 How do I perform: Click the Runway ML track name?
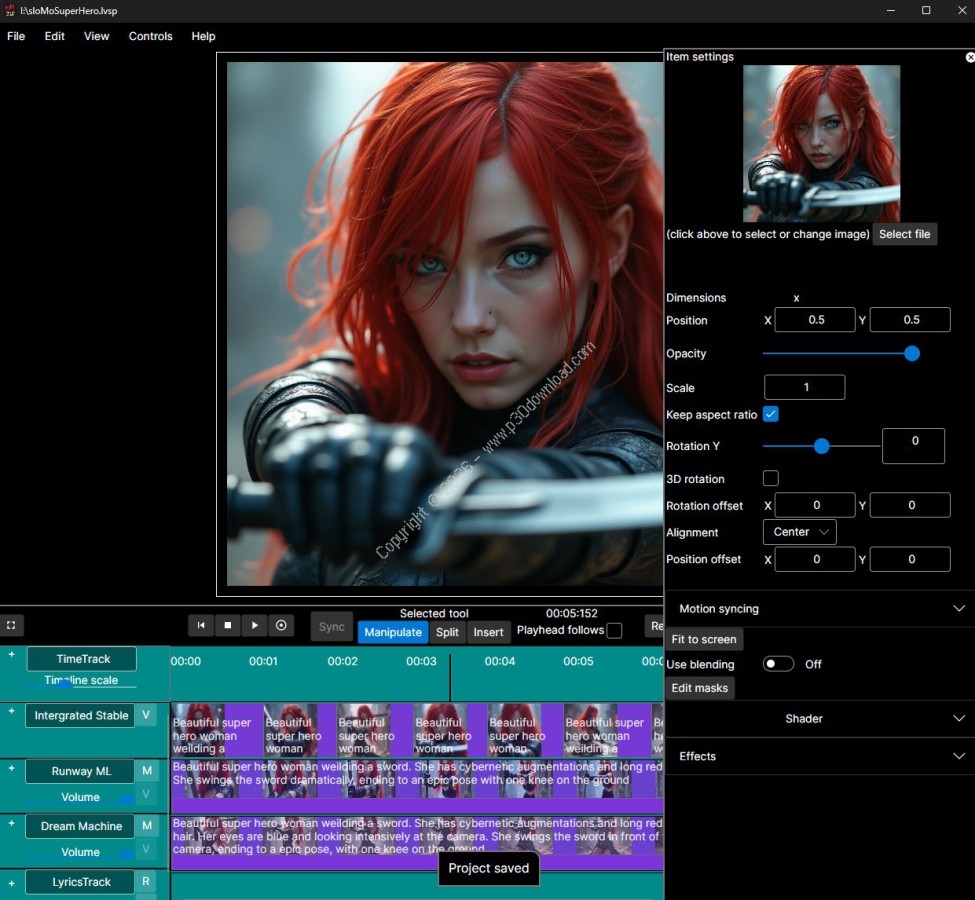pyautogui.click(x=80, y=771)
